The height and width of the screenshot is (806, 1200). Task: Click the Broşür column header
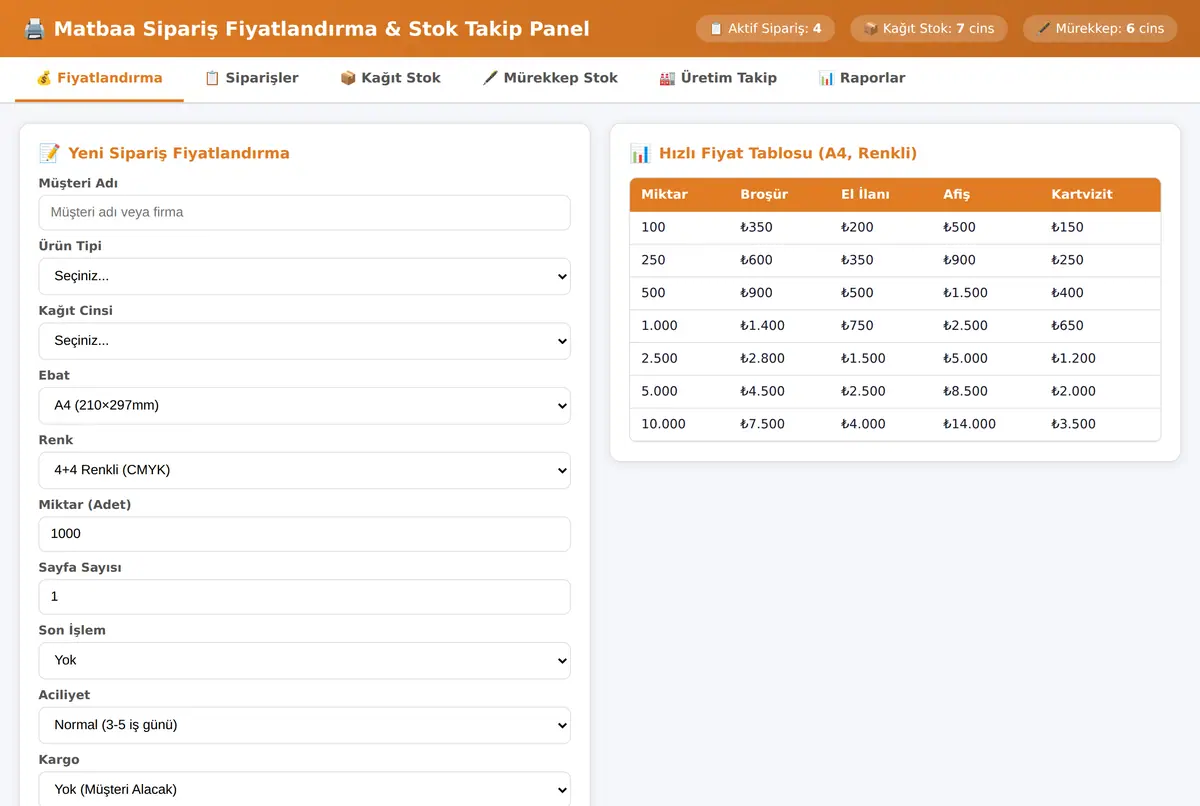tap(779, 194)
